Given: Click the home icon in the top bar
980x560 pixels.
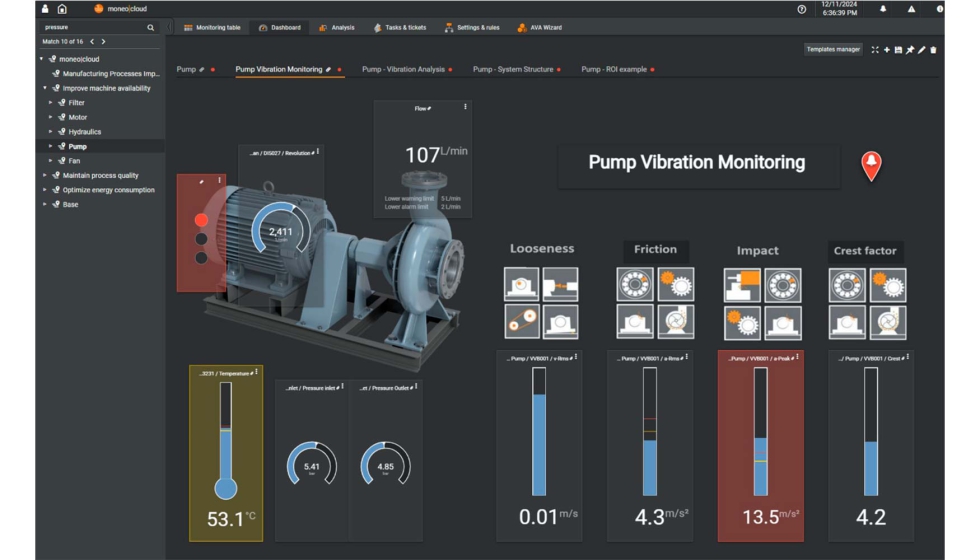Looking at the screenshot, I should [x=62, y=9].
